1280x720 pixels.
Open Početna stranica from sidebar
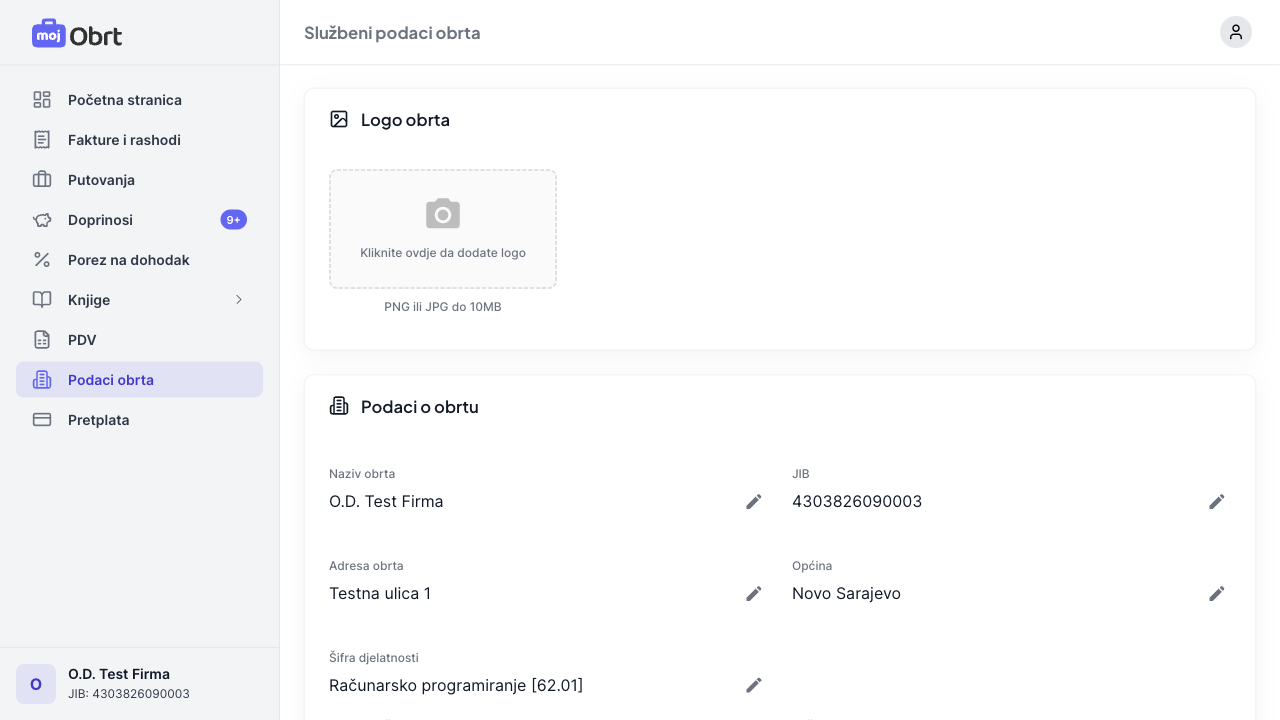pyautogui.click(x=125, y=100)
